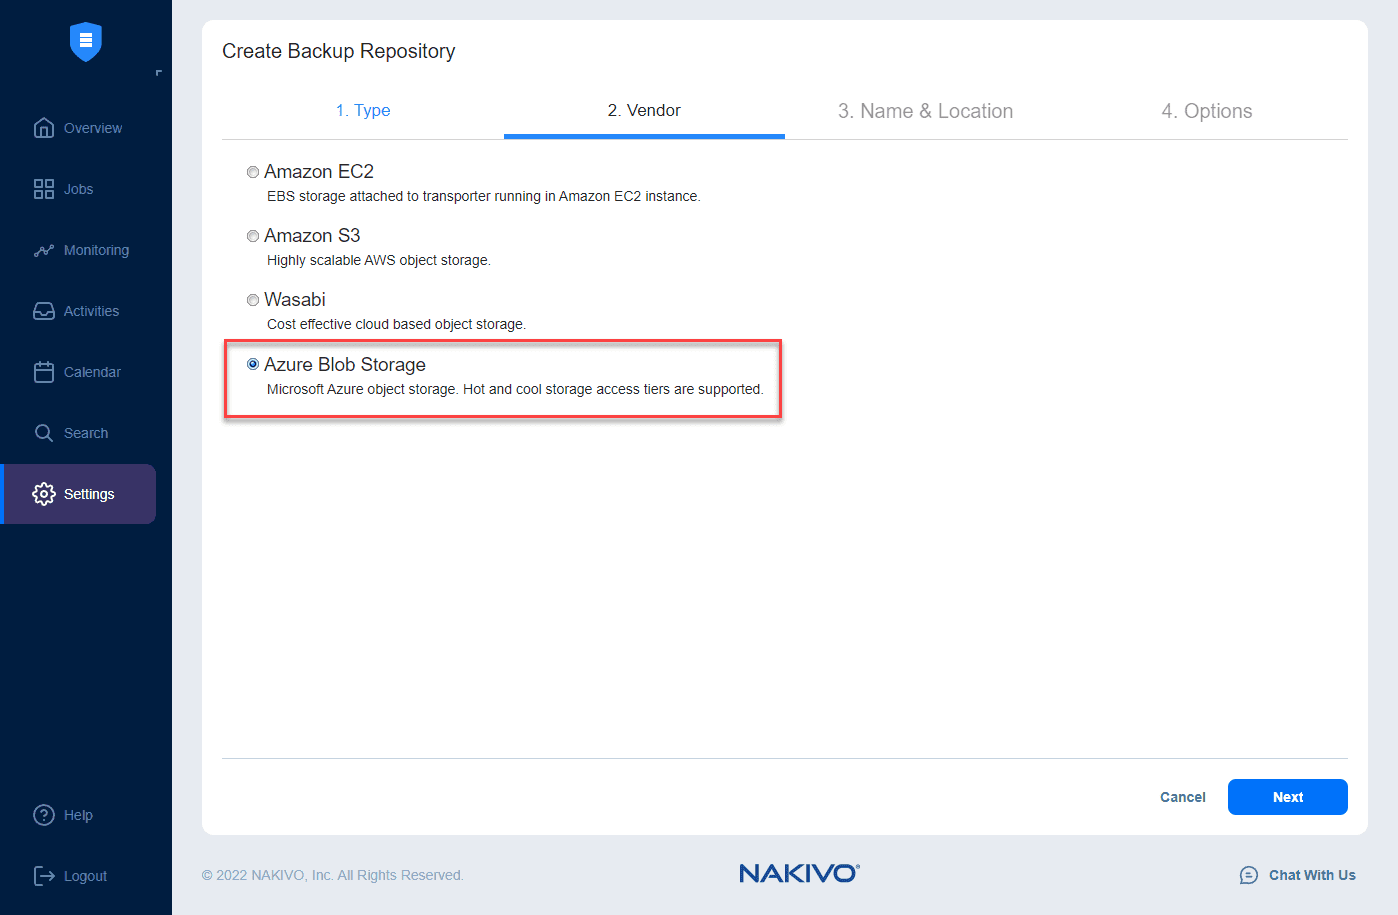Click the Wasabi option label

click(295, 300)
